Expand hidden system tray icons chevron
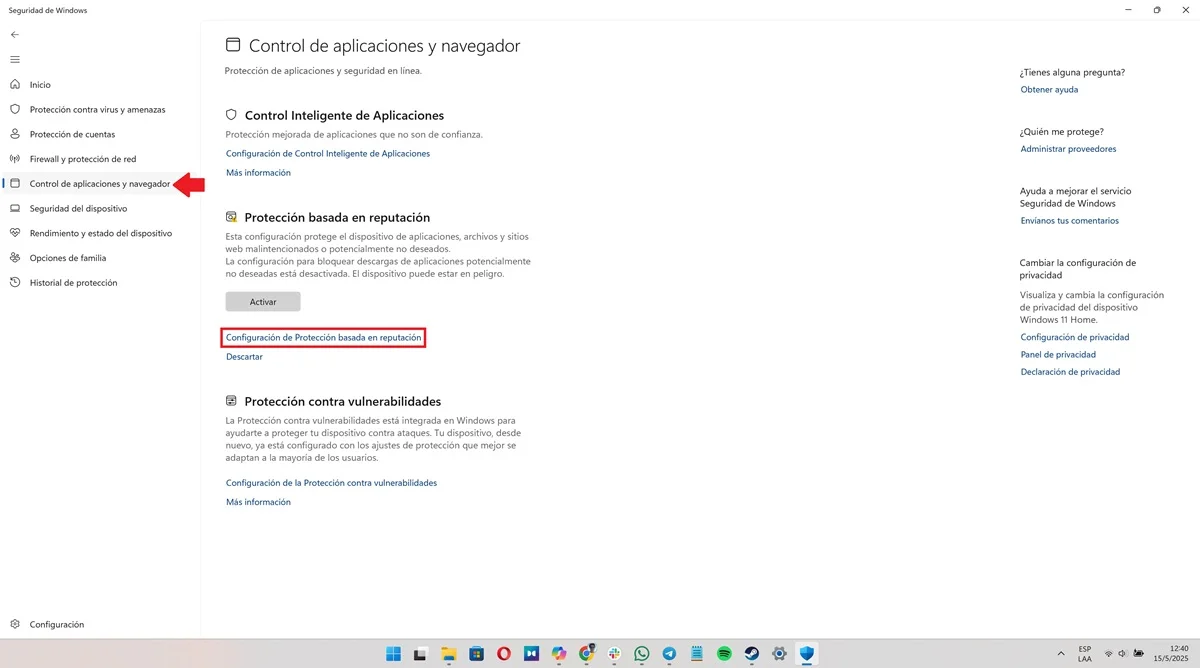The width and height of the screenshot is (1200, 668). [x=1061, y=654]
